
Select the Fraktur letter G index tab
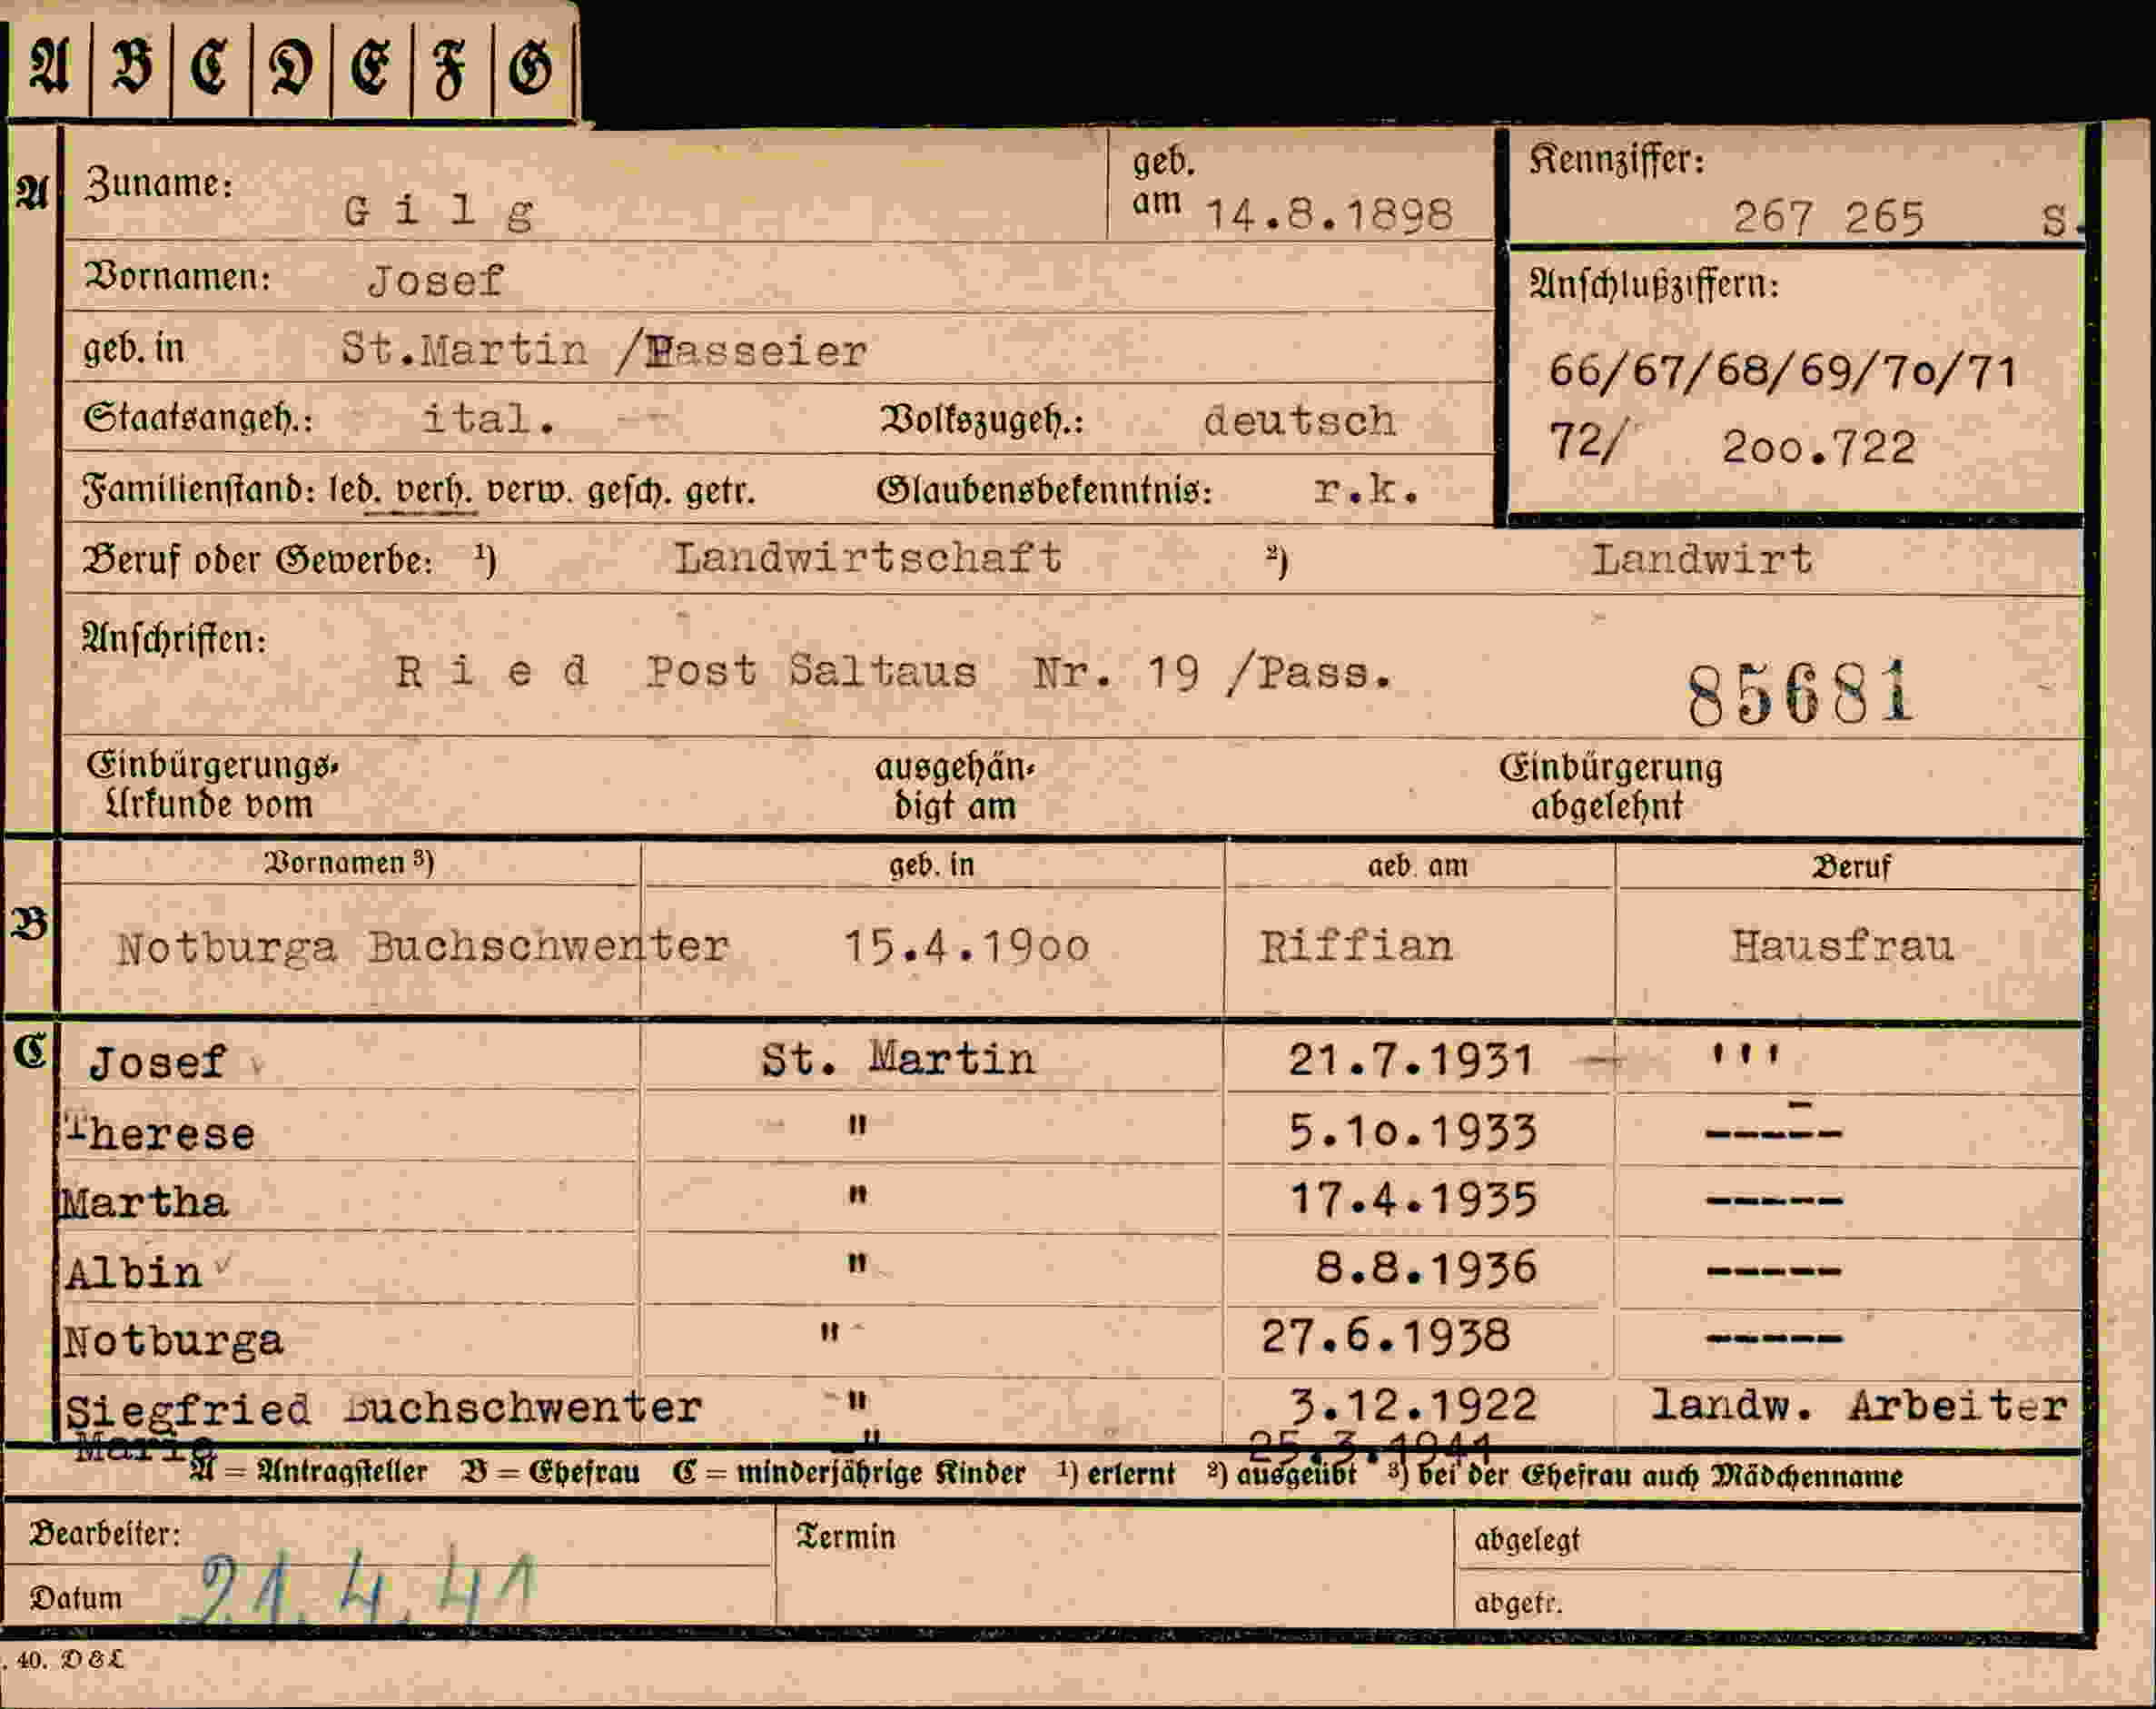(531, 68)
